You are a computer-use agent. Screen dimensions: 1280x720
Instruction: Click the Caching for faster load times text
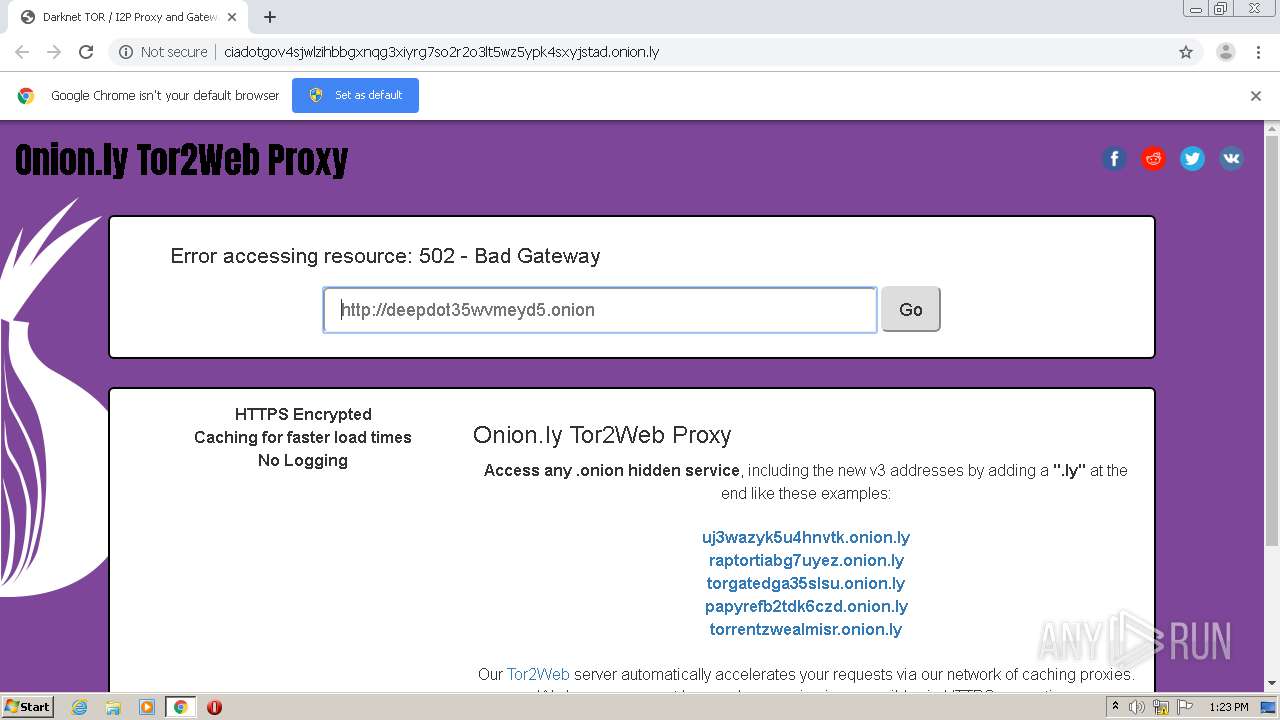[303, 437]
